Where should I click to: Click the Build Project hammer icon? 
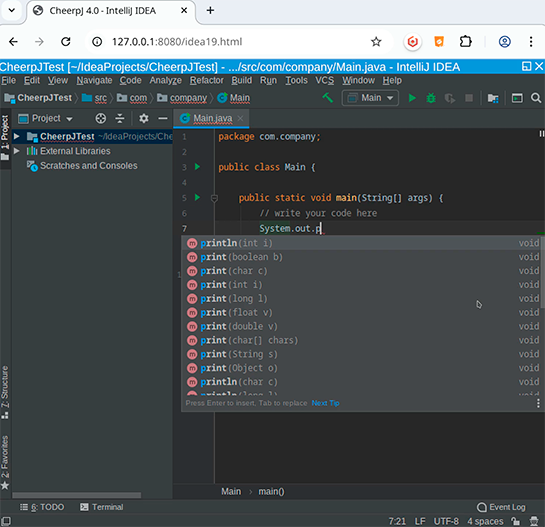coord(327,98)
